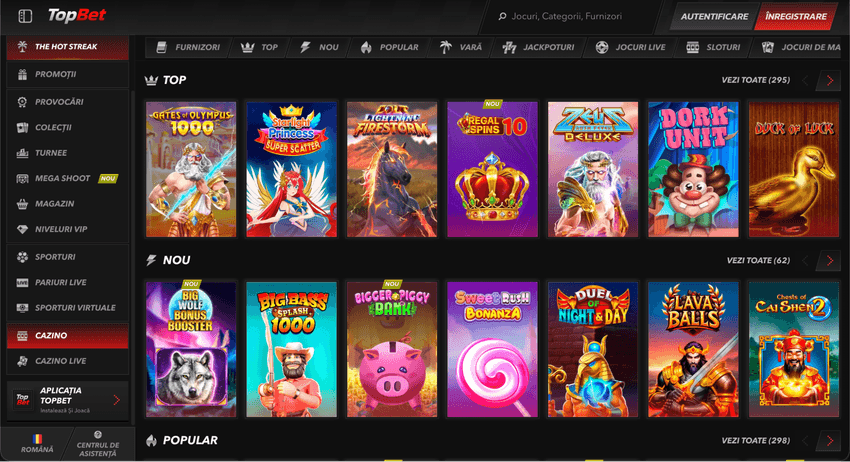The image size is (850, 462).
Task: Click the help center question icon
Action: 98,434
